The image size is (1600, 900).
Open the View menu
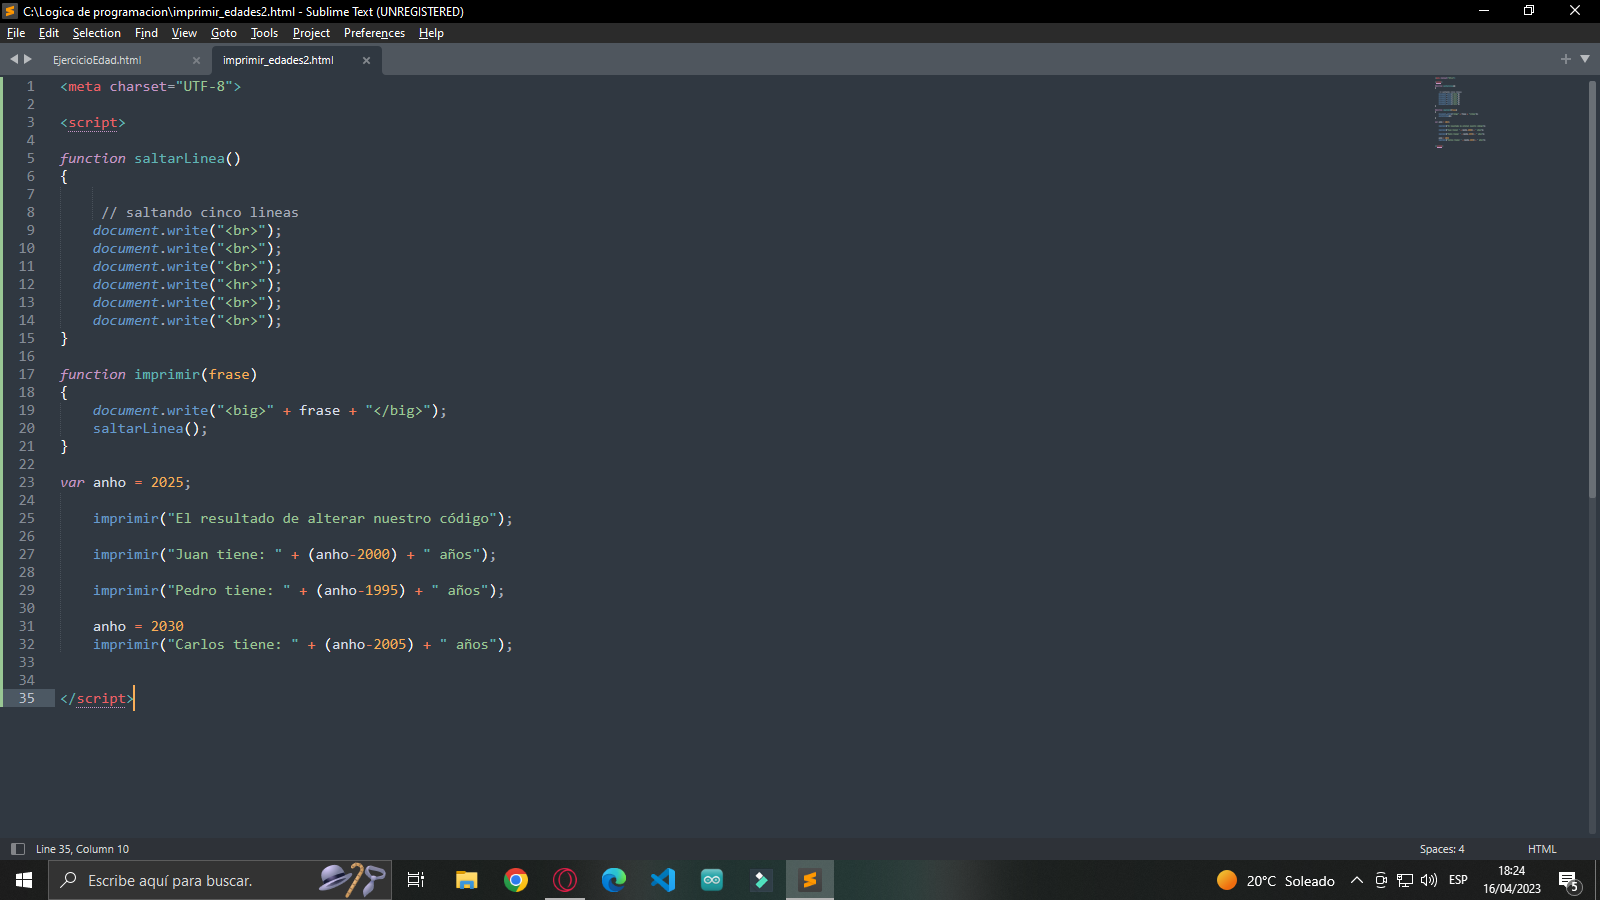pos(184,33)
